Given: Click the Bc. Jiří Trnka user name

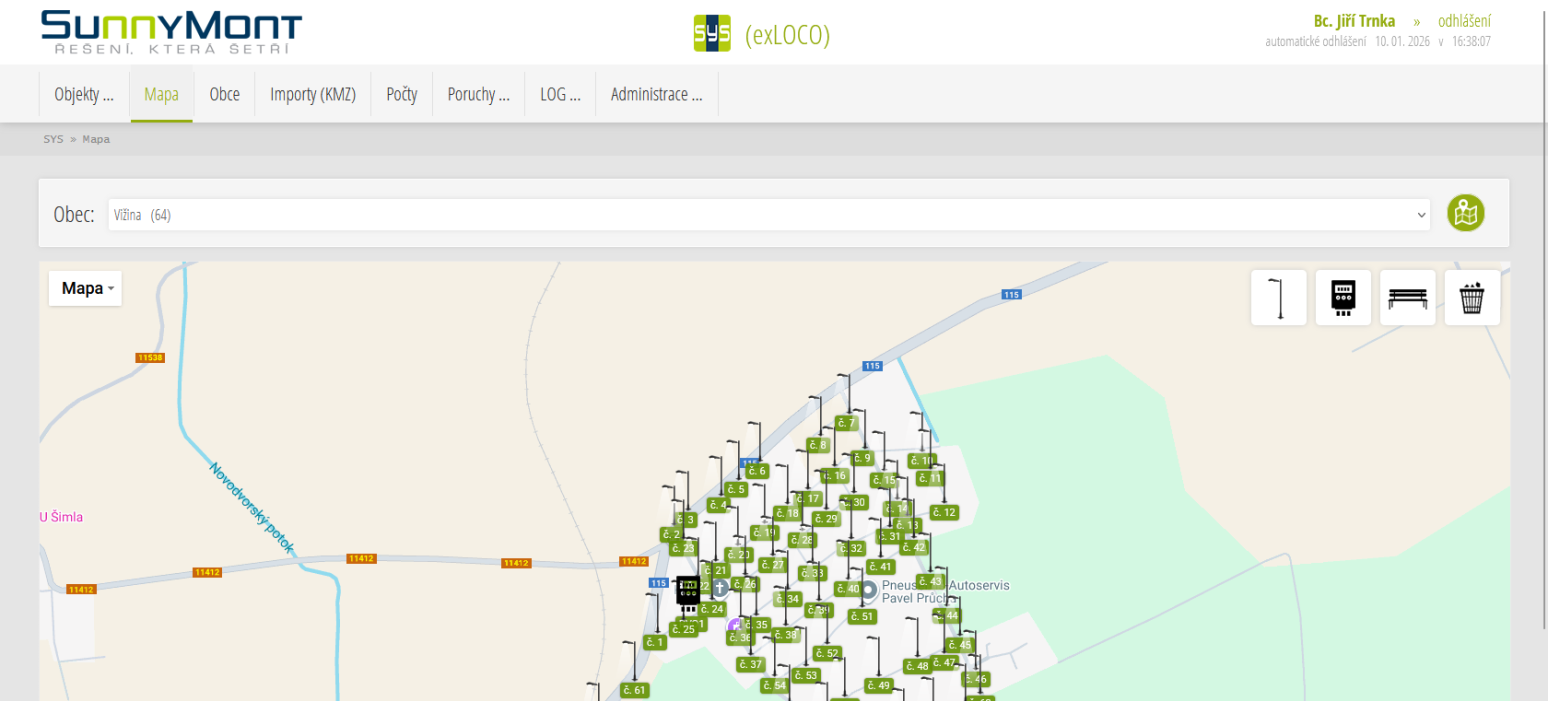Looking at the screenshot, I should point(1354,21).
